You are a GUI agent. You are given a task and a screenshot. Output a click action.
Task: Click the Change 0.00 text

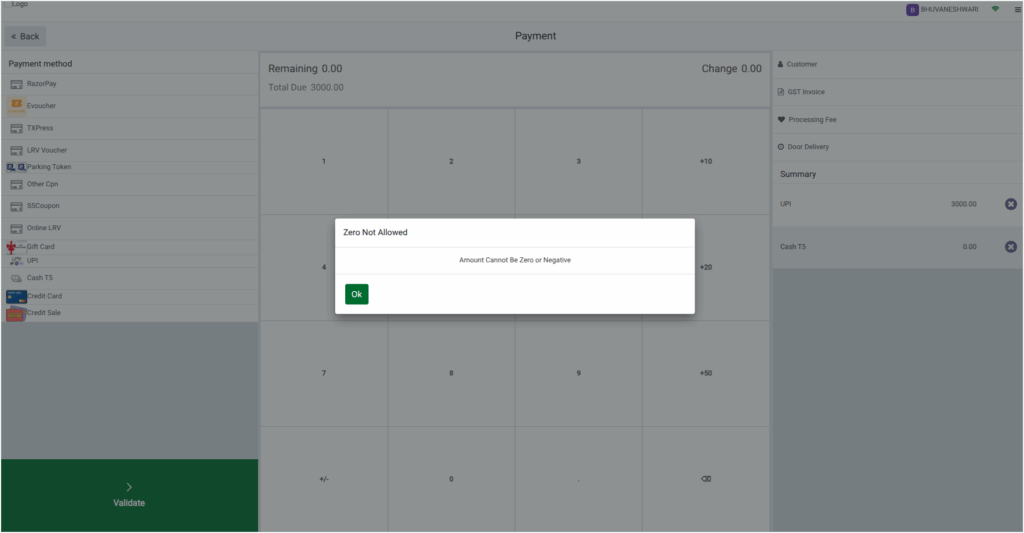731,69
